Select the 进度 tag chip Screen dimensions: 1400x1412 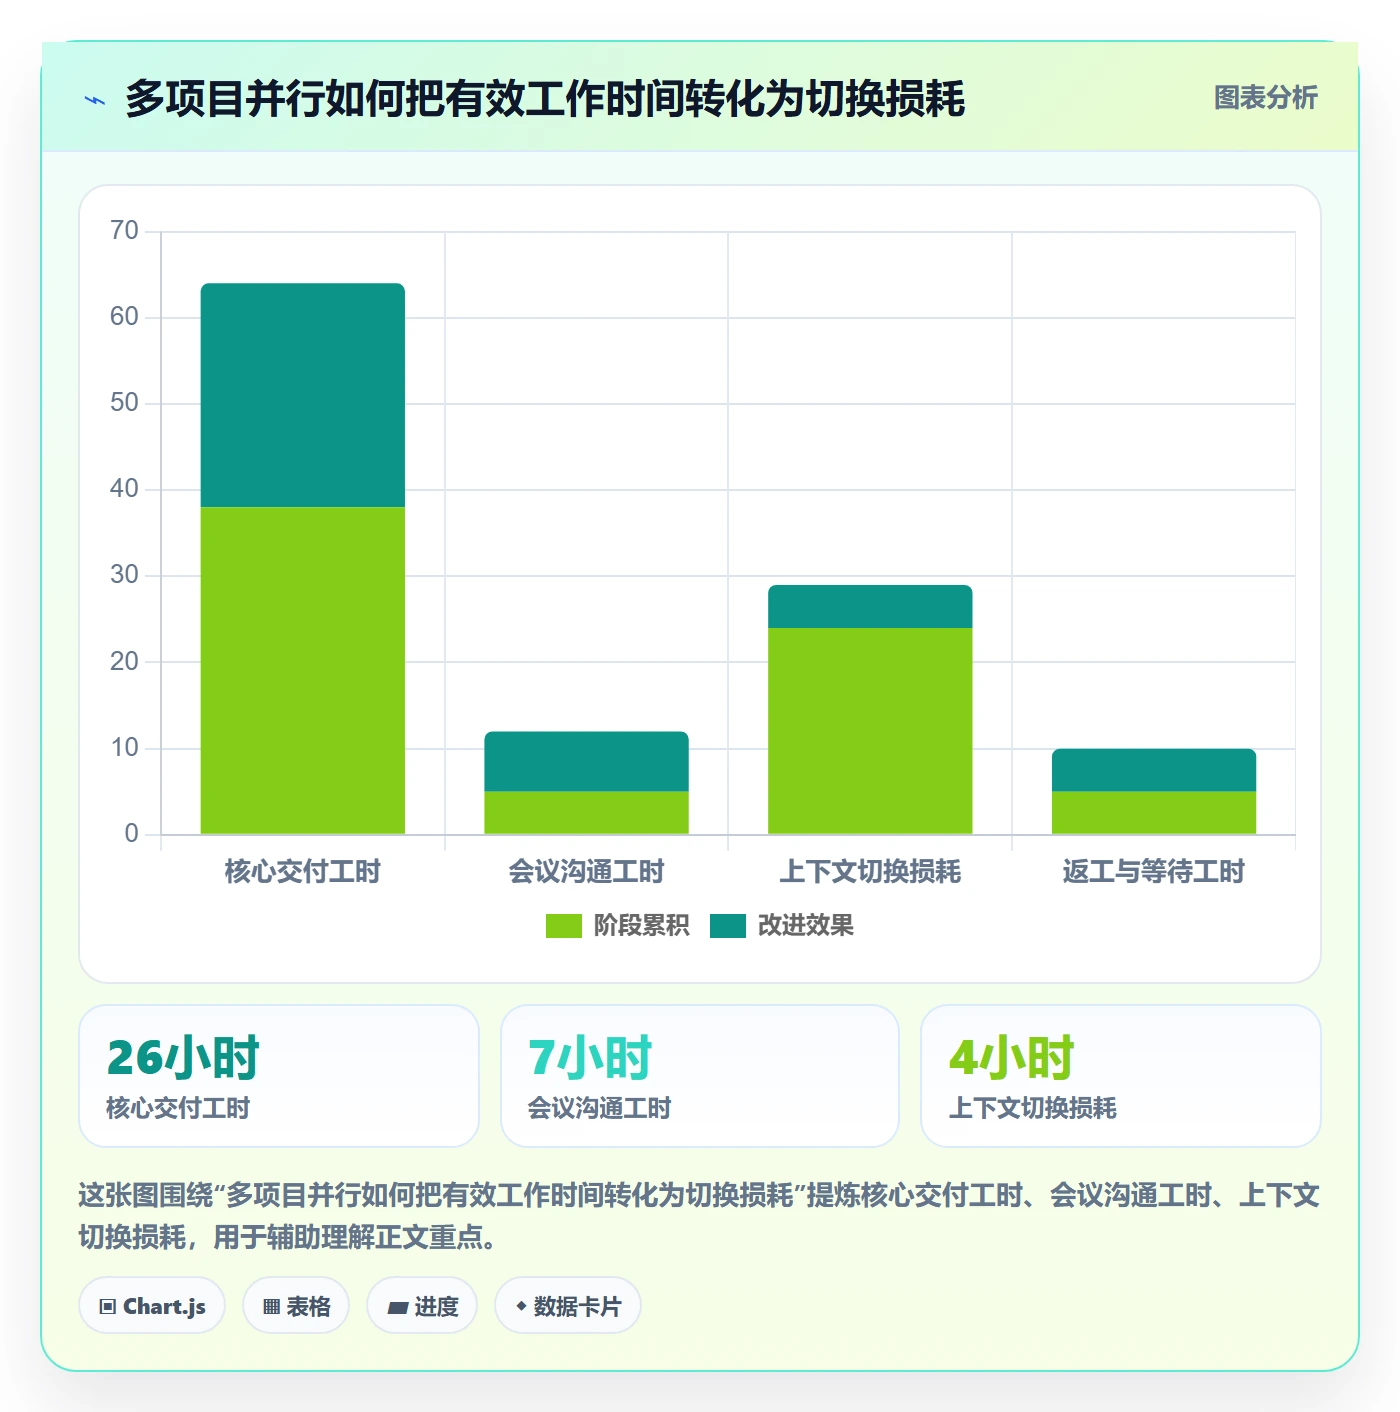click(422, 1306)
